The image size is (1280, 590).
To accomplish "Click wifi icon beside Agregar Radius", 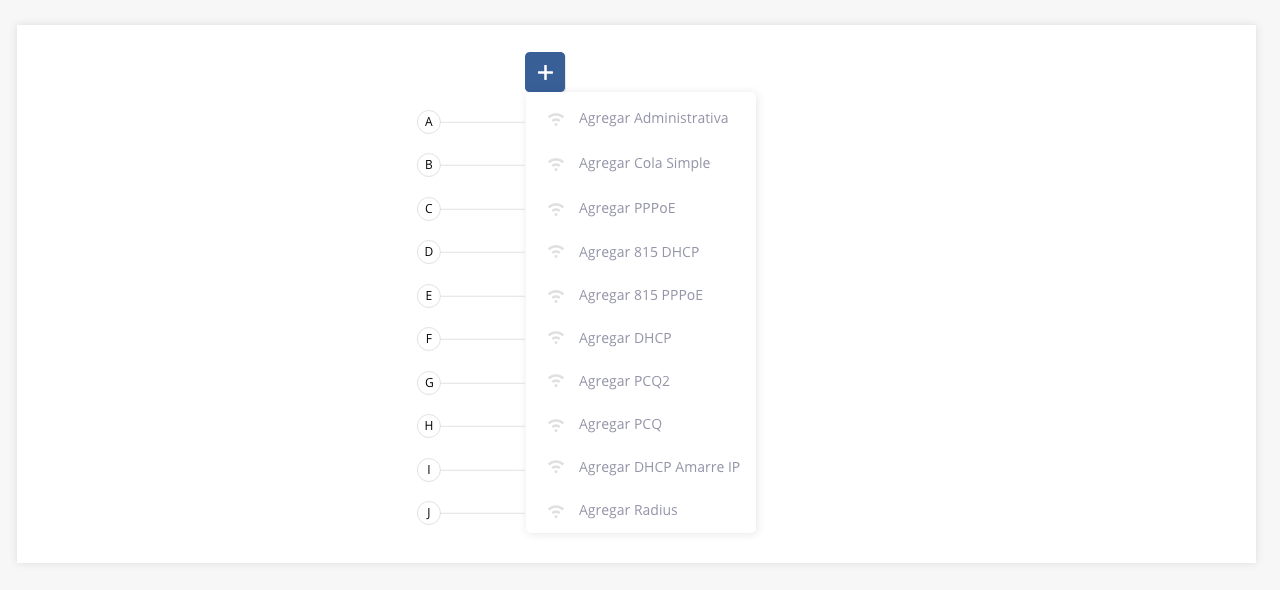I will tap(556, 511).
